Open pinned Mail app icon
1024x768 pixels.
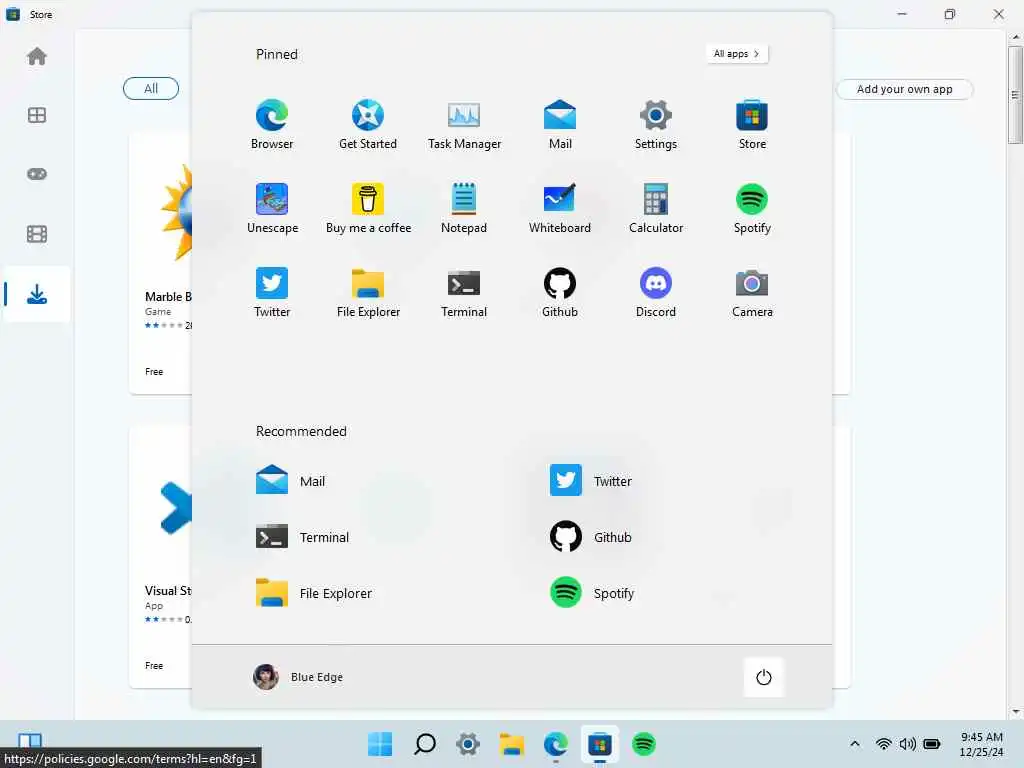click(560, 124)
